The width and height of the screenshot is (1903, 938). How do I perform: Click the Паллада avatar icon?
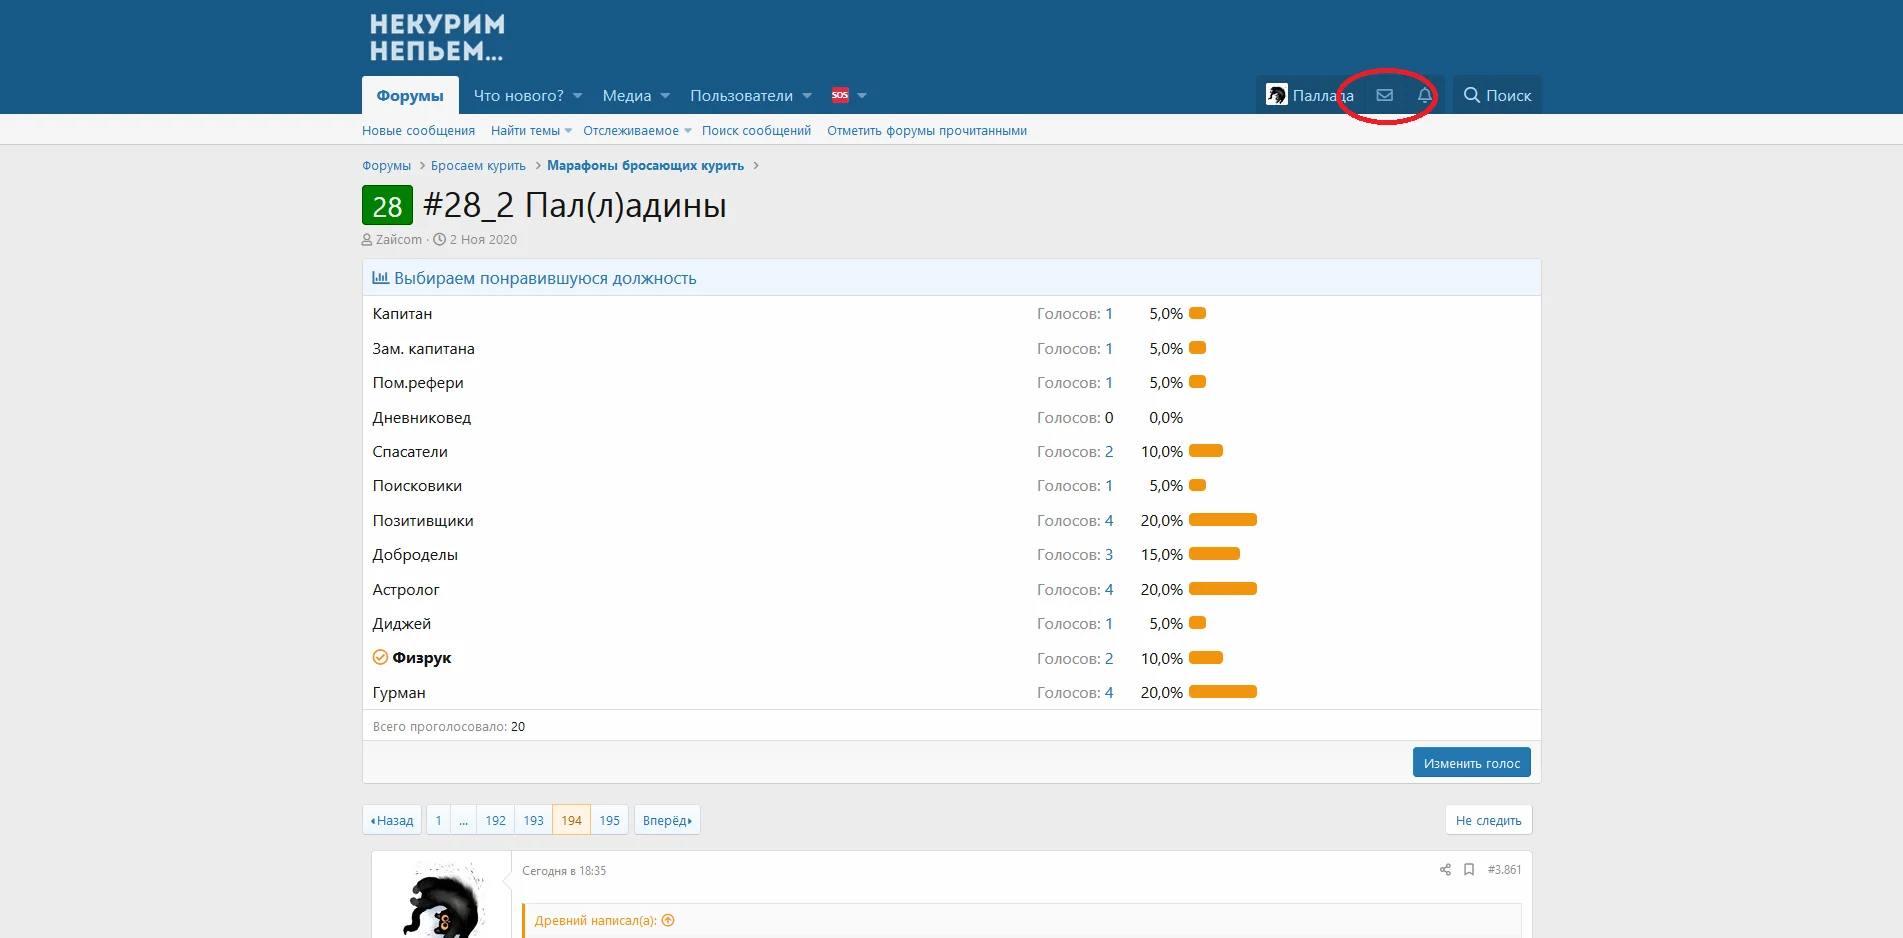point(1276,95)
